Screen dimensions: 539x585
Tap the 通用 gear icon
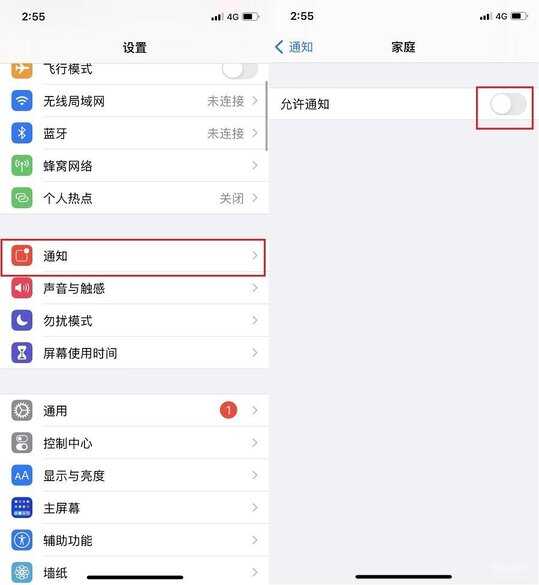coord(22,410)
